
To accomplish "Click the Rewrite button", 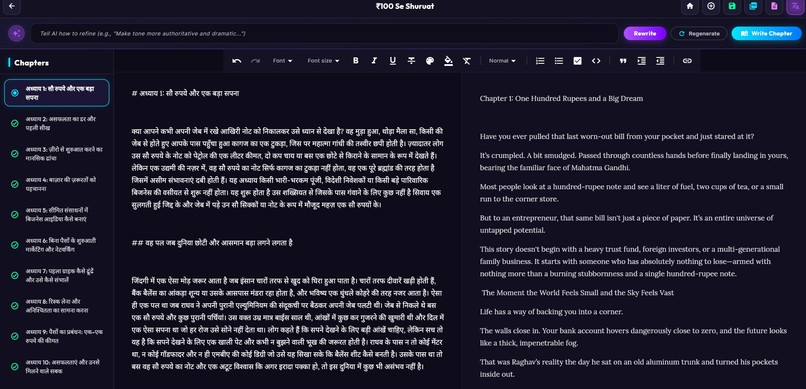I will pyautogui.click(x=645, y=33).
